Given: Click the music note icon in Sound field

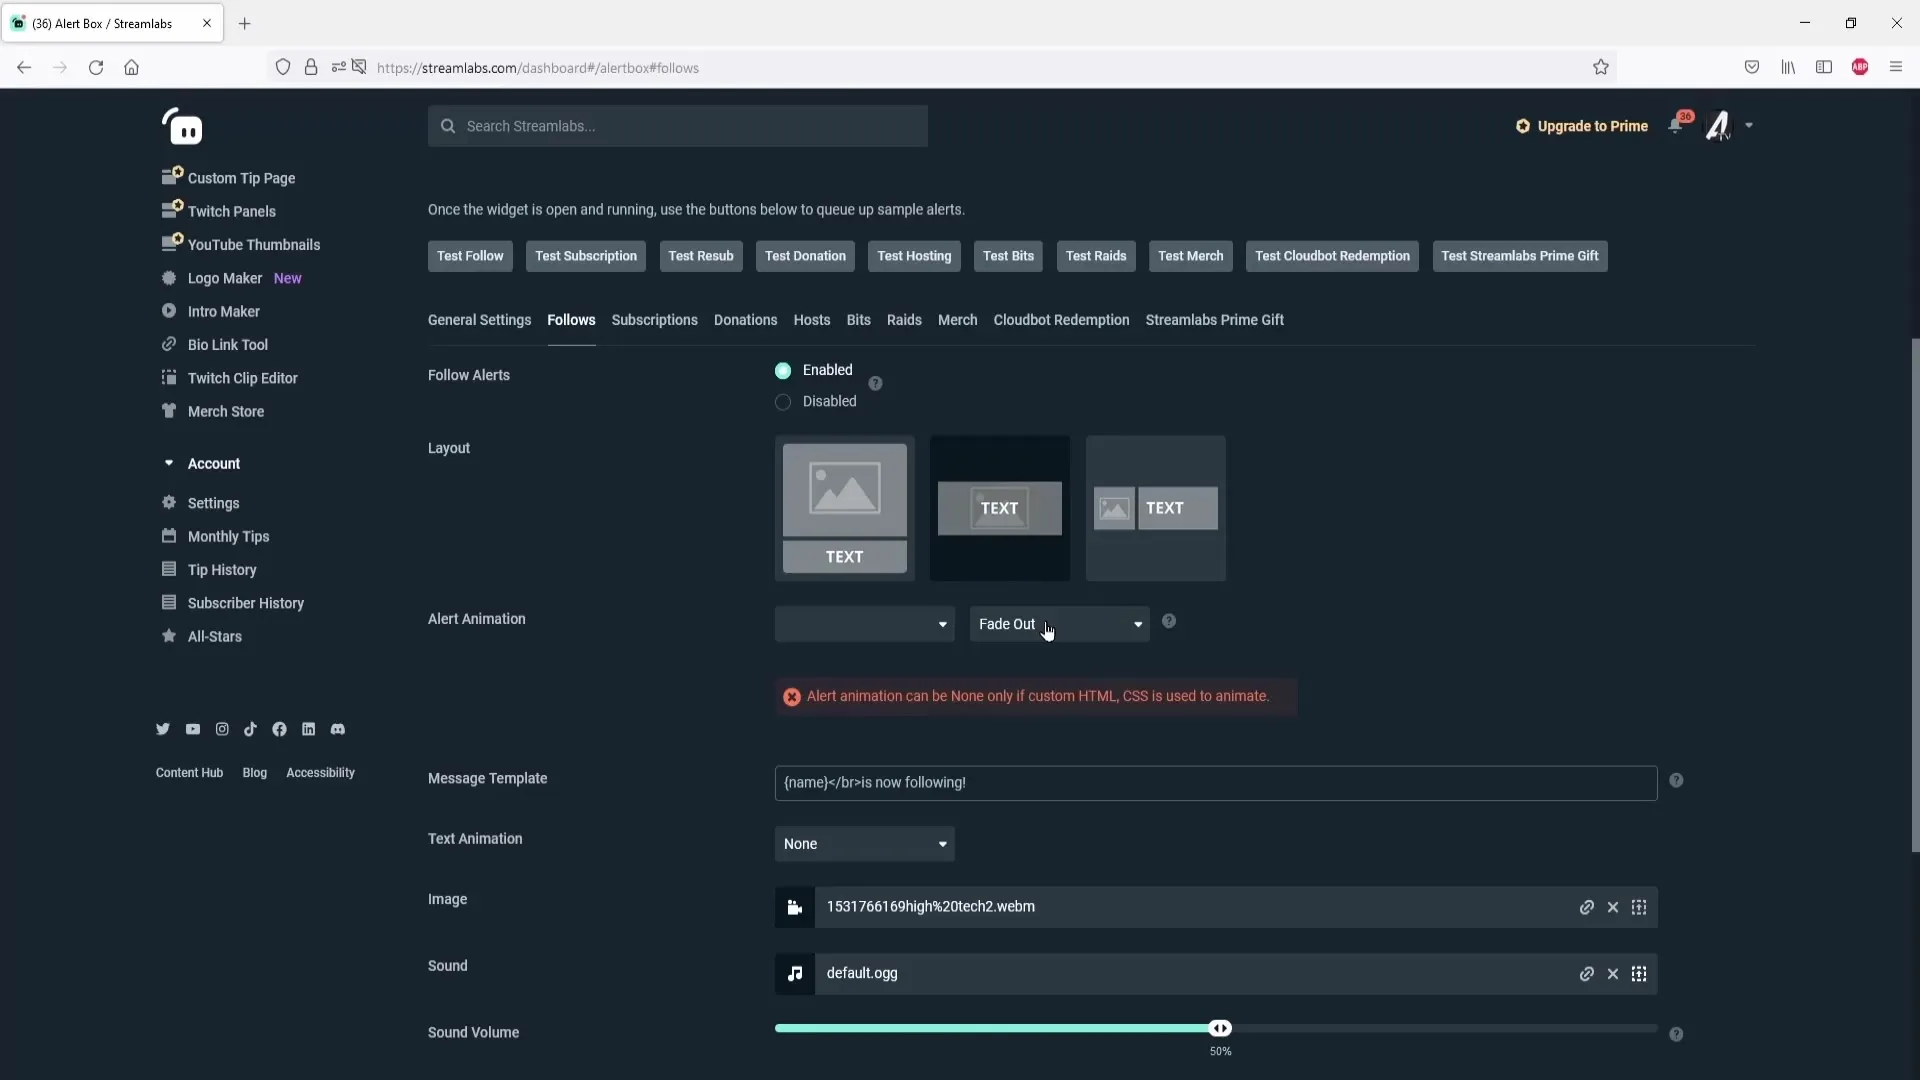Looking at the screenshot, I should pos(795,973).
